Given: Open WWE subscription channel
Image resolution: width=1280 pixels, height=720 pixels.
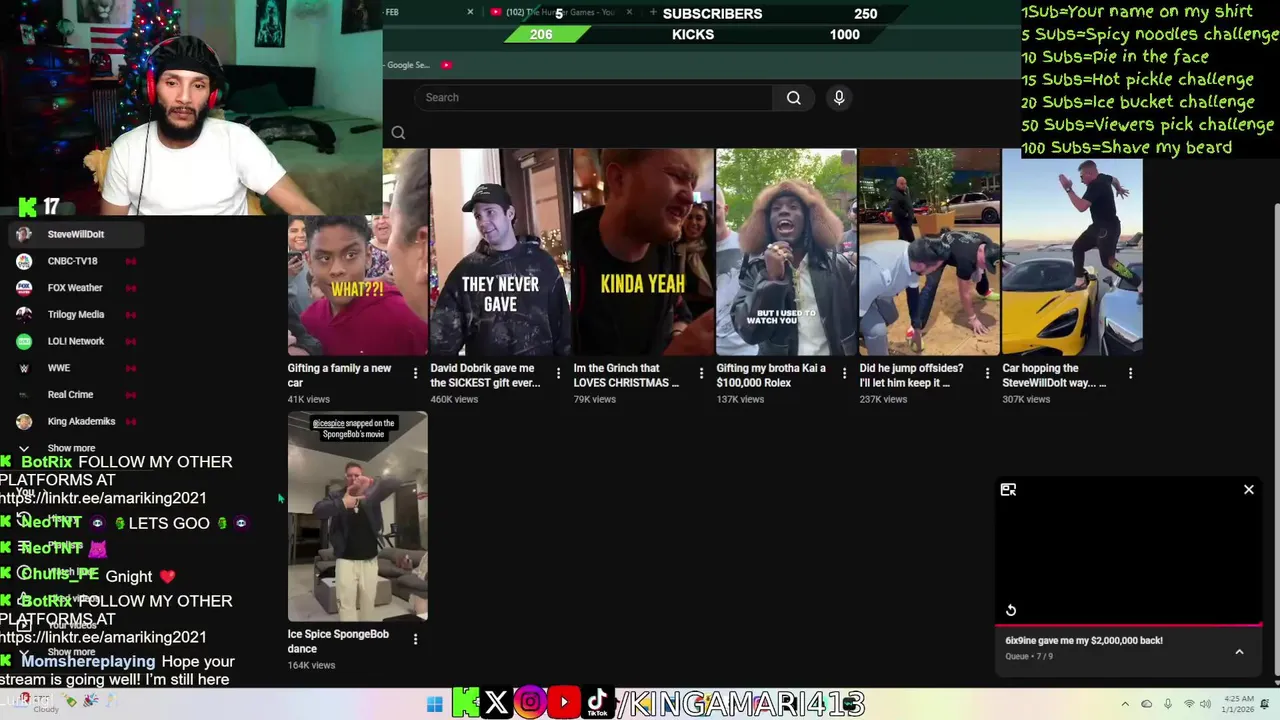Looking at the screenshot, I should click(76, 368).
